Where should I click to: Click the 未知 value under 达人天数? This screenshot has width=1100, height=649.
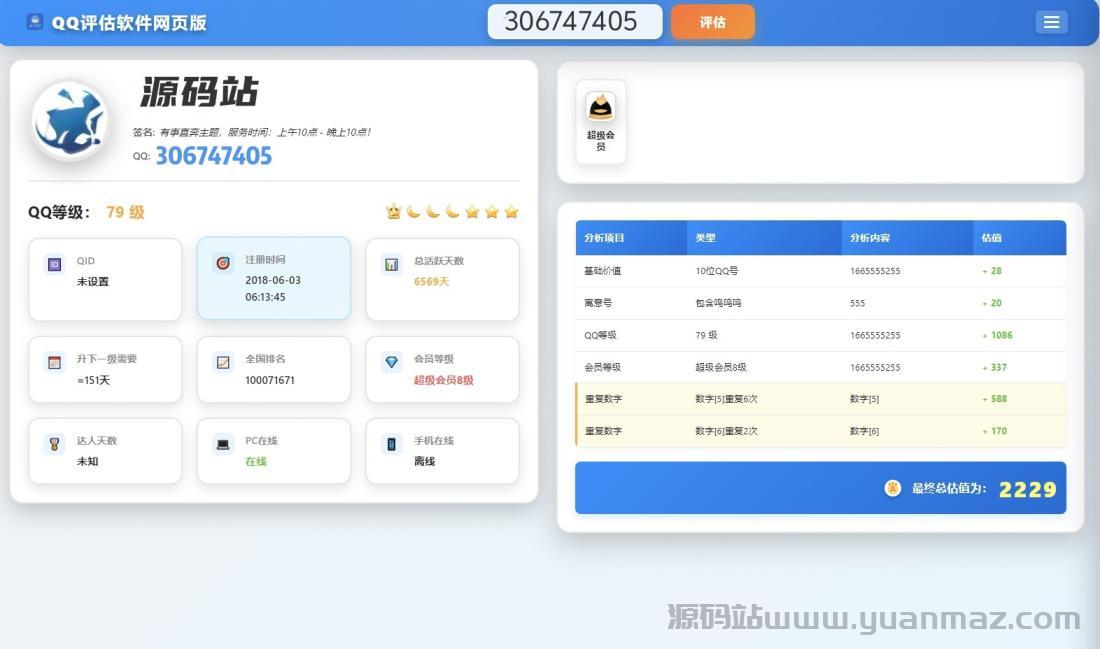(x=88, y=461)
